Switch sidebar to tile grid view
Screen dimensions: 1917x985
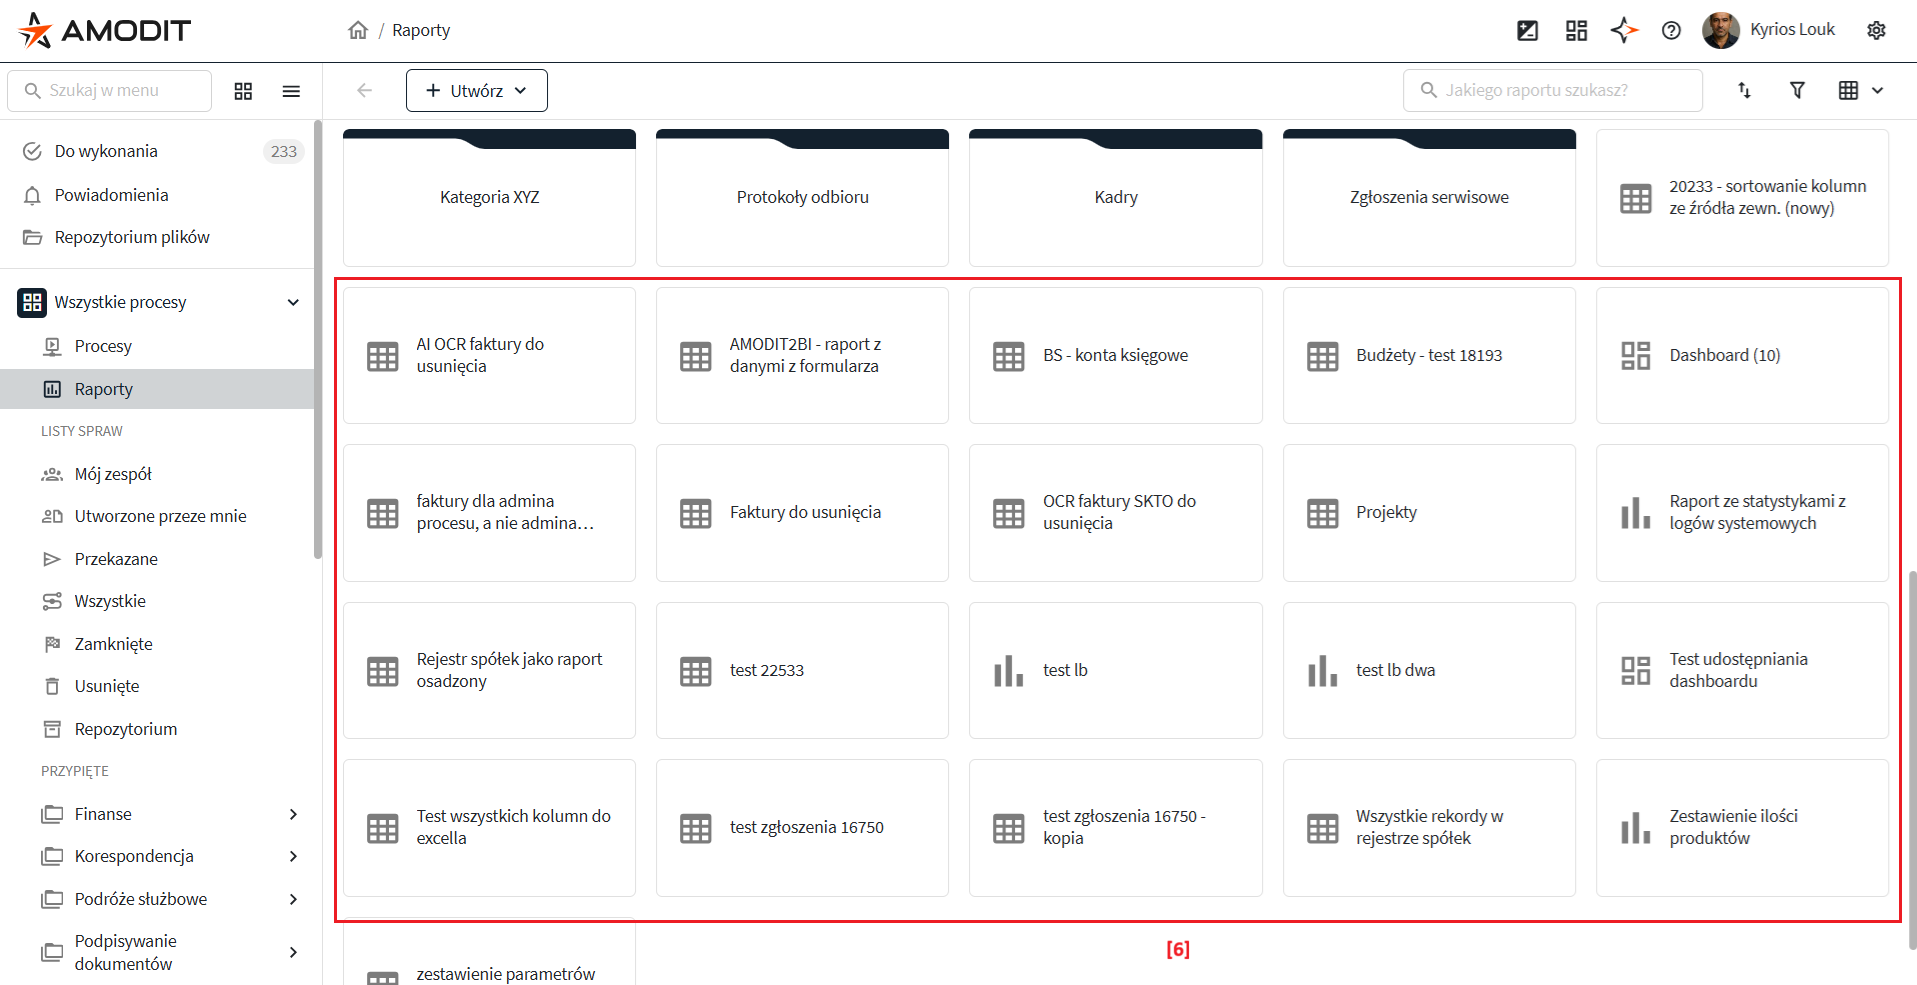(x=243, y=91)
